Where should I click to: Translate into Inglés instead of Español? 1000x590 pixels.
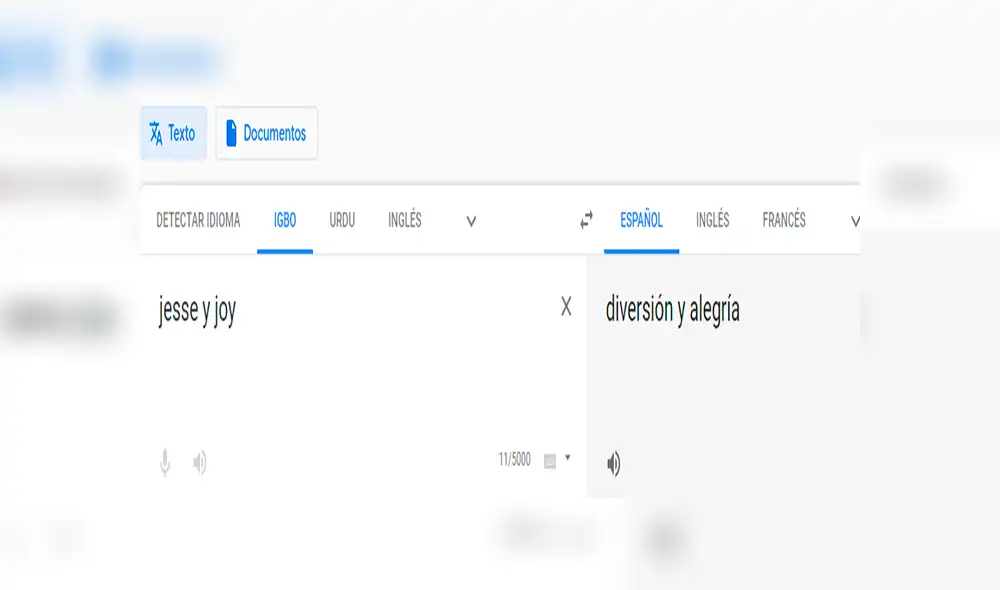(714, 221)
